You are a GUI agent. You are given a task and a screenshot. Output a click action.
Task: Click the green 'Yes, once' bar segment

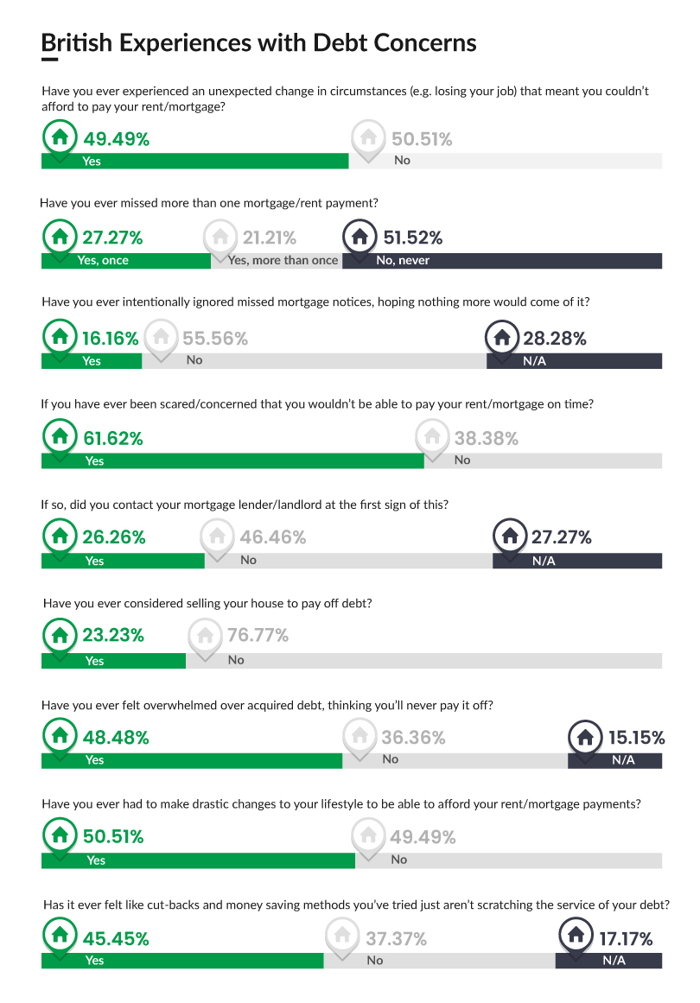pos(126,260)
